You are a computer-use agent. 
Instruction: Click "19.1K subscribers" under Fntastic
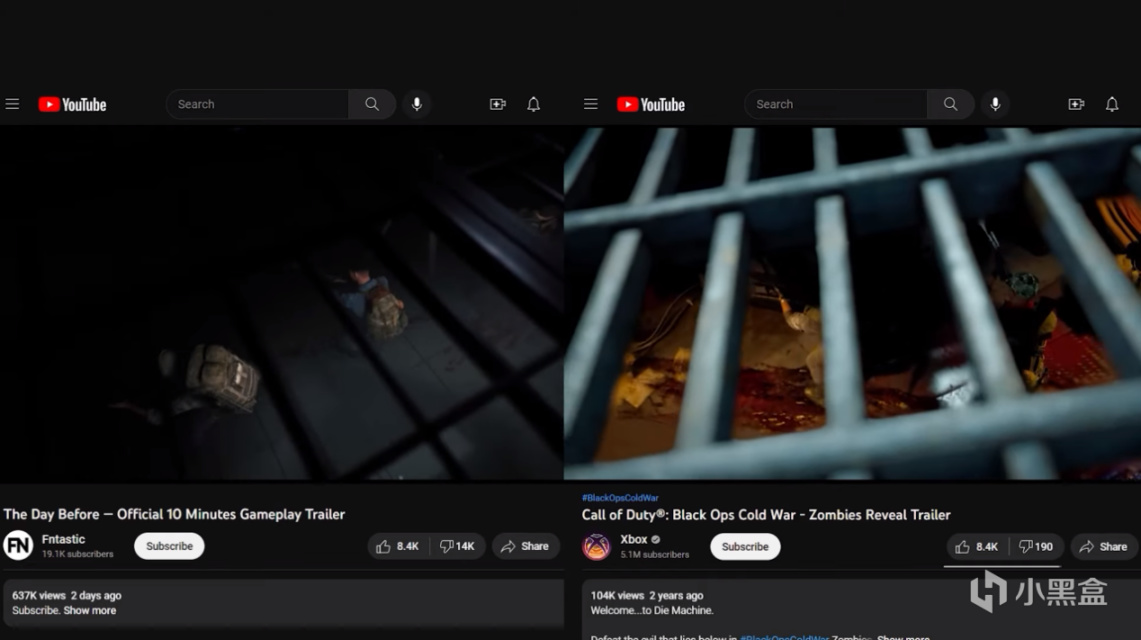(x=77, y=554)
